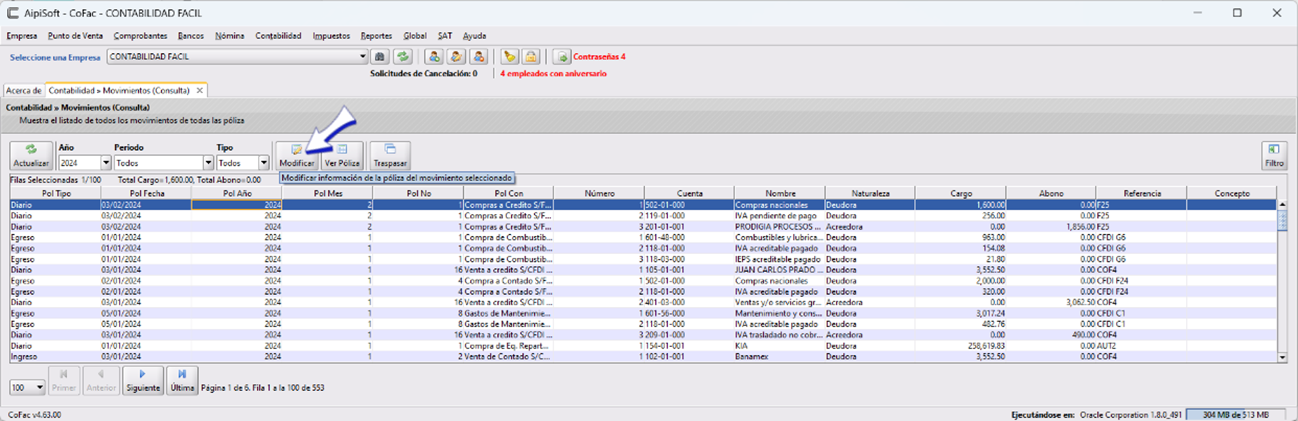Screen dimensions: 1298x421
Task: Click the table scrollbar down arrow
Action: [1282, 356]
